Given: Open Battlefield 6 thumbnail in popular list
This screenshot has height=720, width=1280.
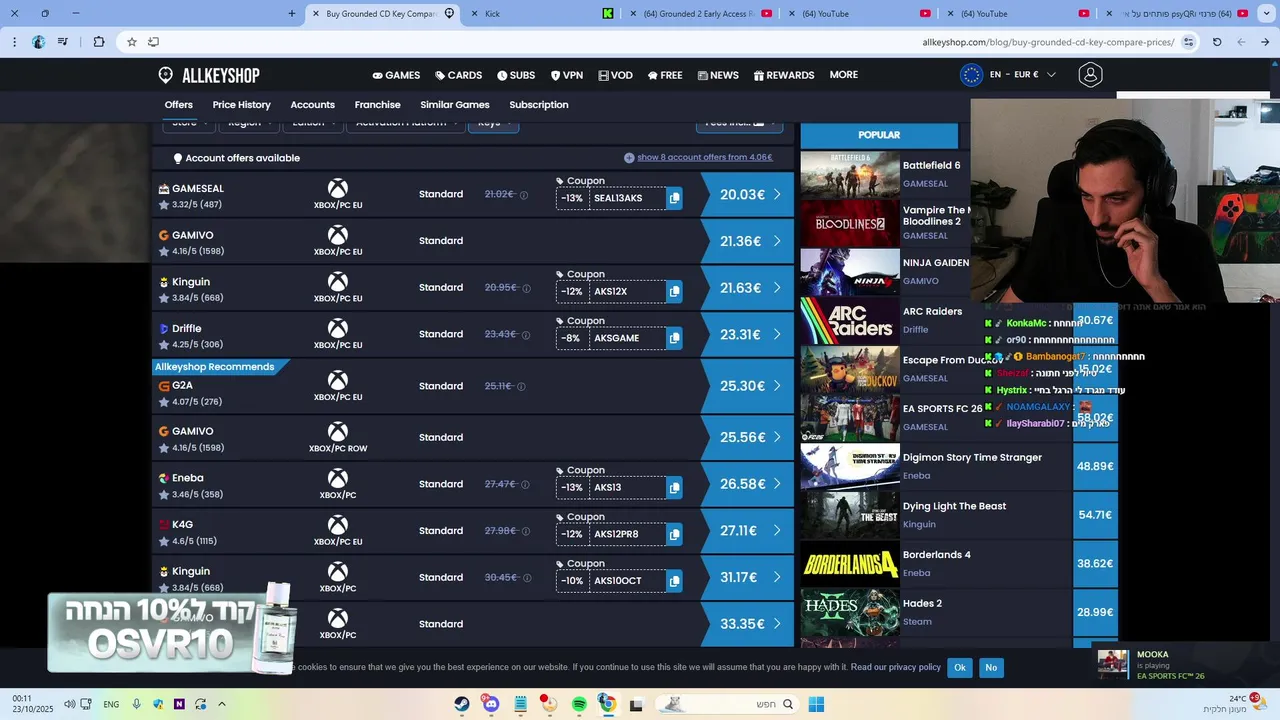Looking at the screenshot, I should (x=850, y=175).
